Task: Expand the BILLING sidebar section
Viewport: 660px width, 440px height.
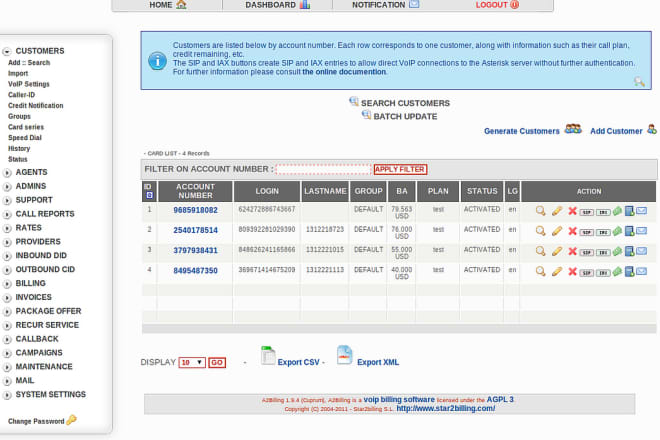Action: tap(7, 284)
